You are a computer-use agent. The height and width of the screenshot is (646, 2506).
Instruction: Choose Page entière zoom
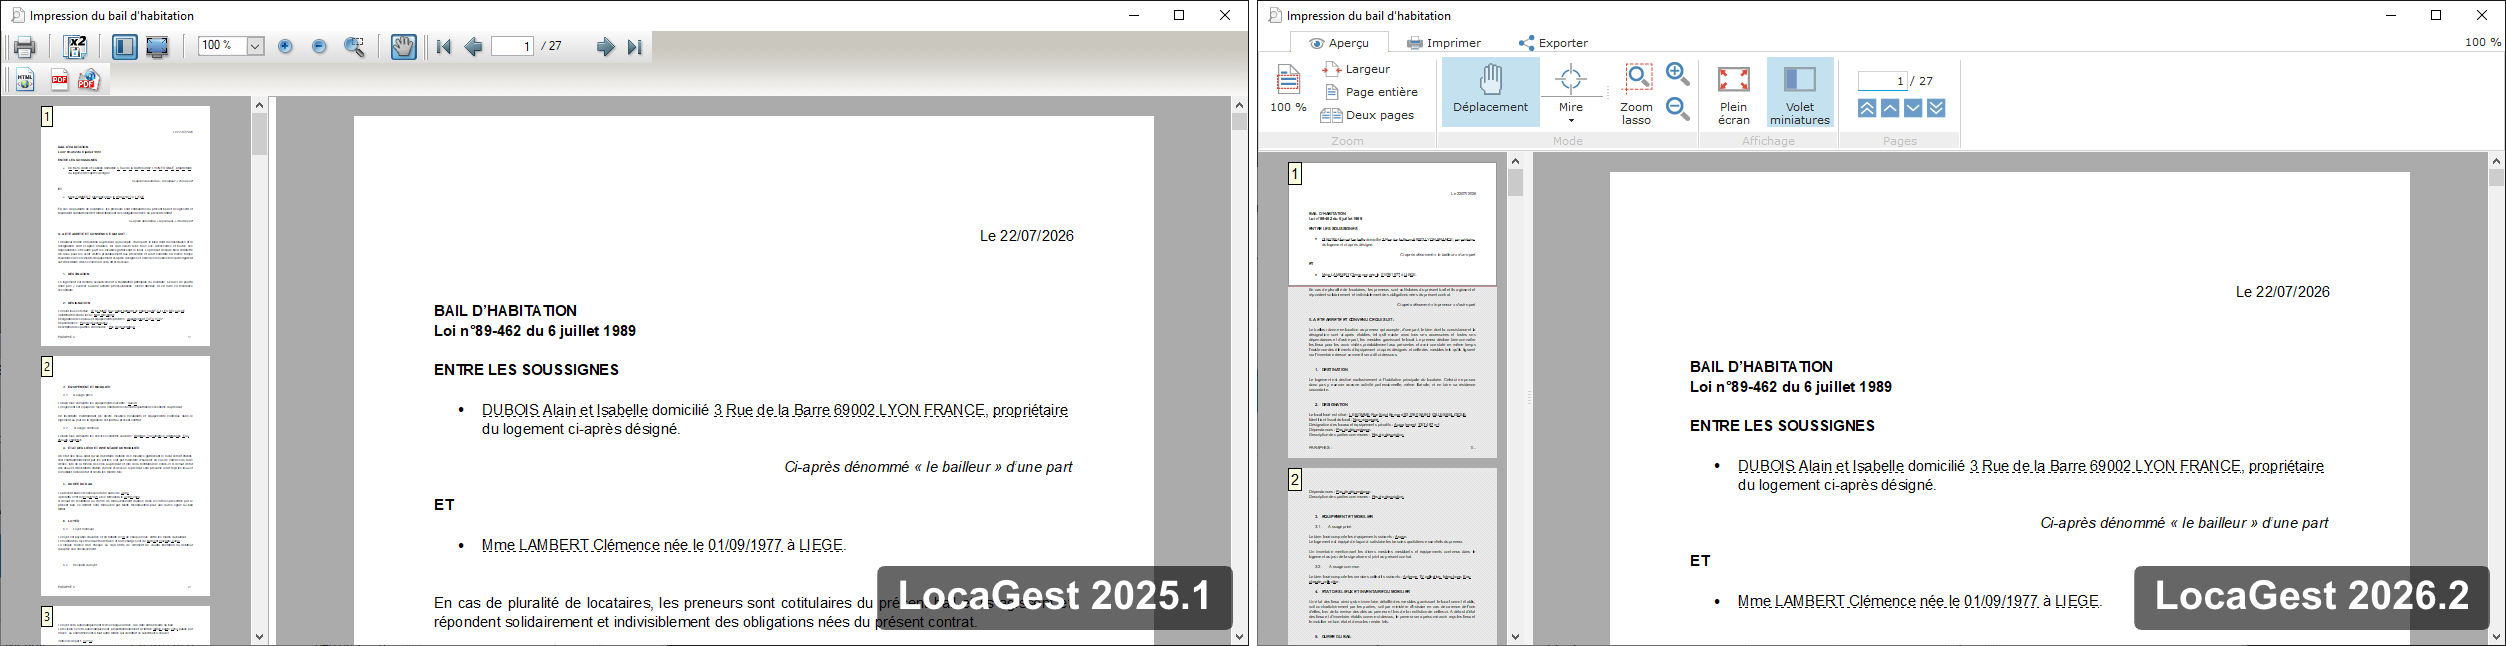pyautogui.click(x=1370, y=92)
